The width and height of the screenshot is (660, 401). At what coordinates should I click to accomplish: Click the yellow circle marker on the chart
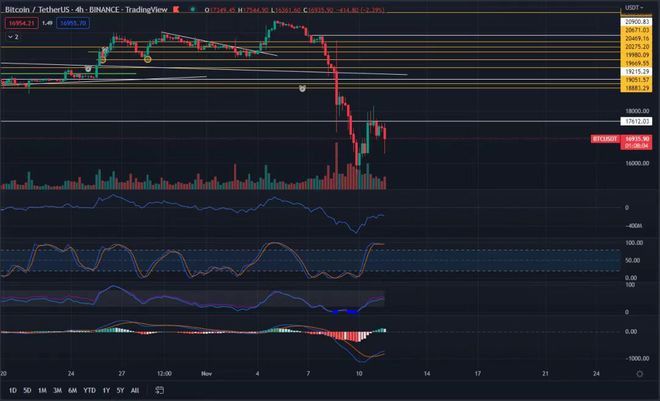(x=148, y=59)
